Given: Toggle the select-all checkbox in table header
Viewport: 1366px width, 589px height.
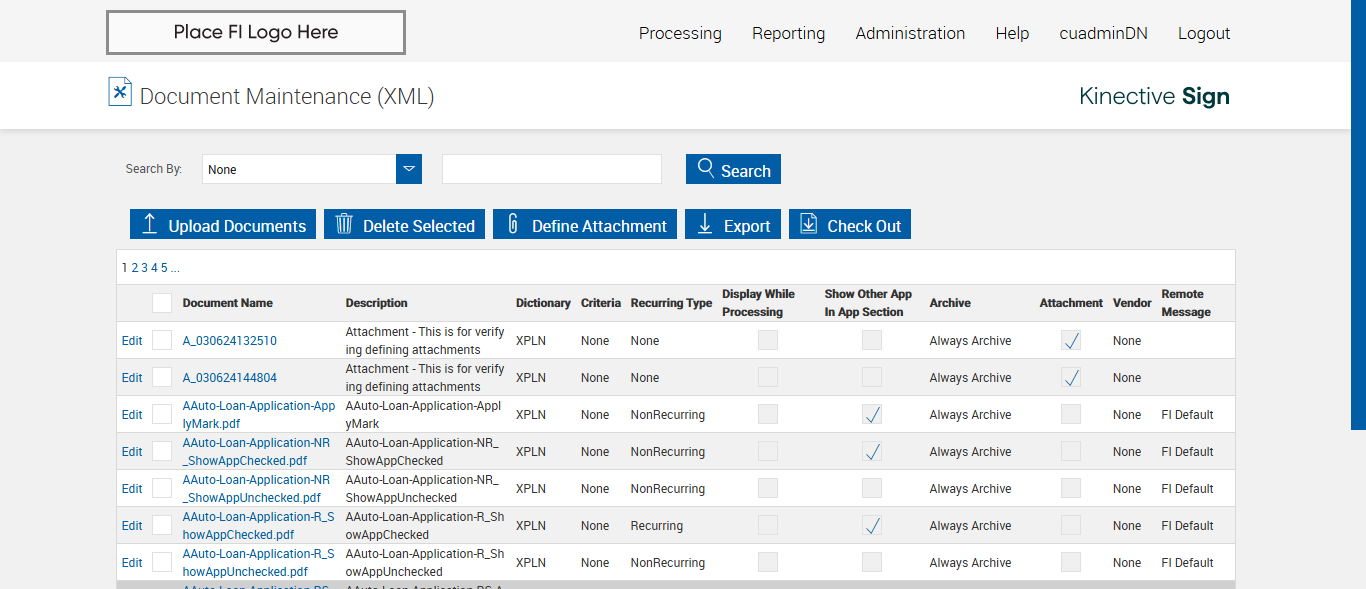Looking at the screenshot, I should point(162,303).
